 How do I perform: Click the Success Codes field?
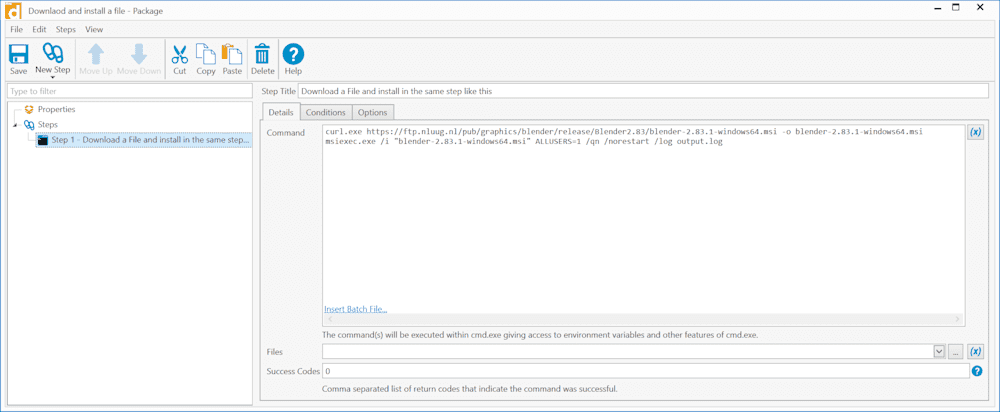[645, 371]
